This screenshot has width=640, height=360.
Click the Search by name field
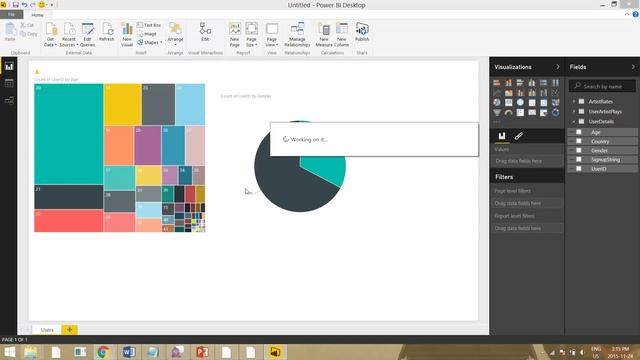tap(602, 86)
